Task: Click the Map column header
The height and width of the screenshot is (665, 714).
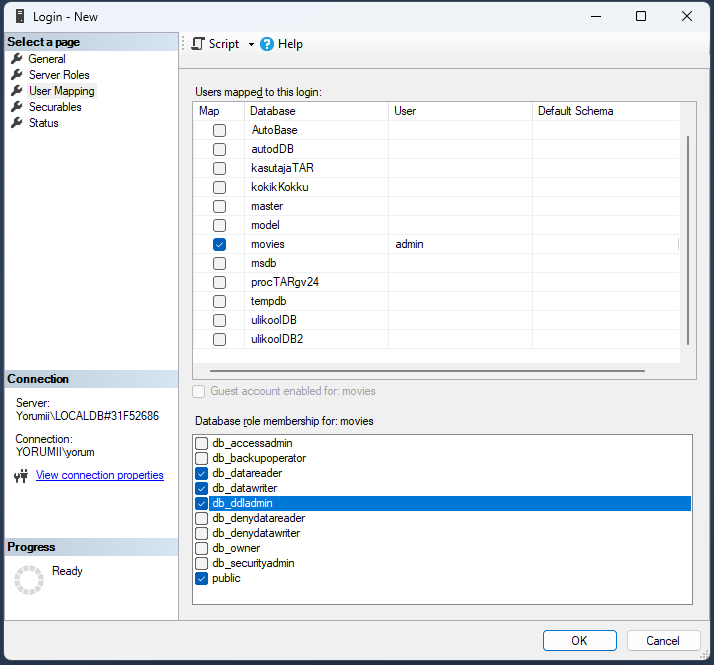Action: click(219, 111)
